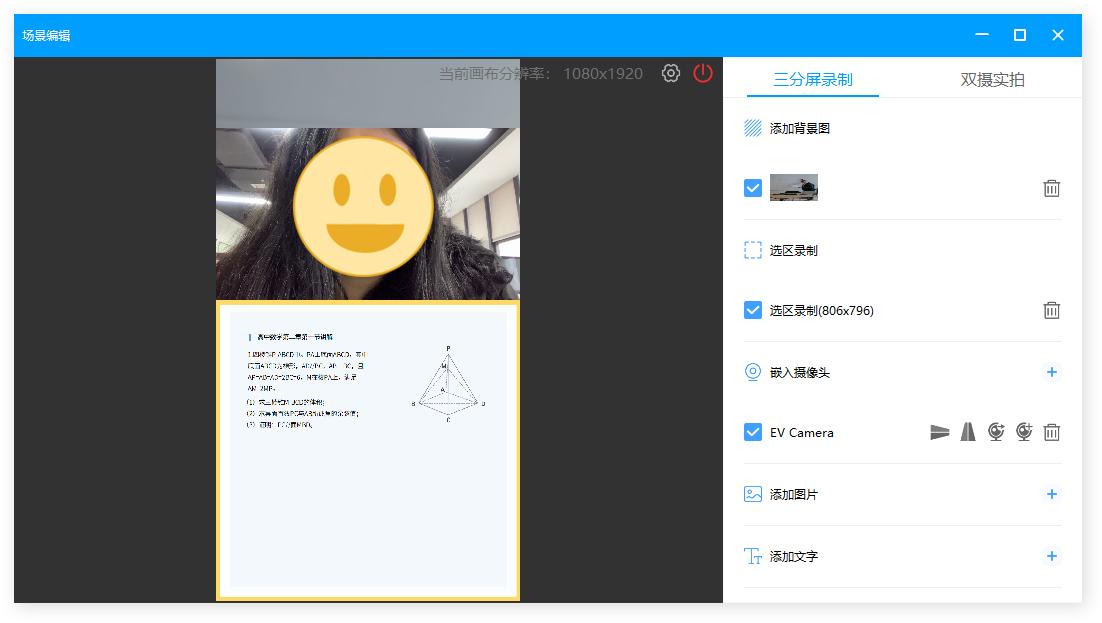Disable the 选区录制(806x796) checkbox
The image size is (1102, 623).
click(752, 310)
